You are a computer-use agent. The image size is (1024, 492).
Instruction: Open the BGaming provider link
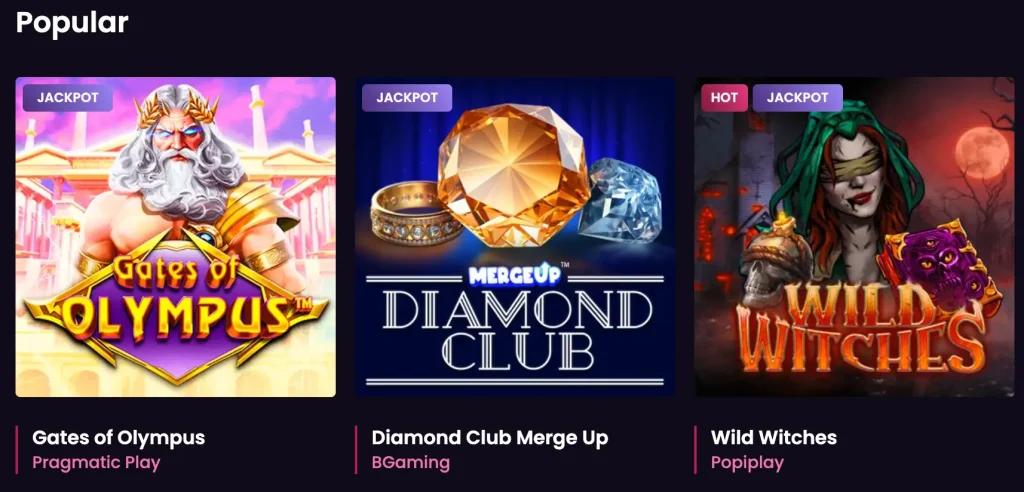pyautogui.click(x=411, y=463)
